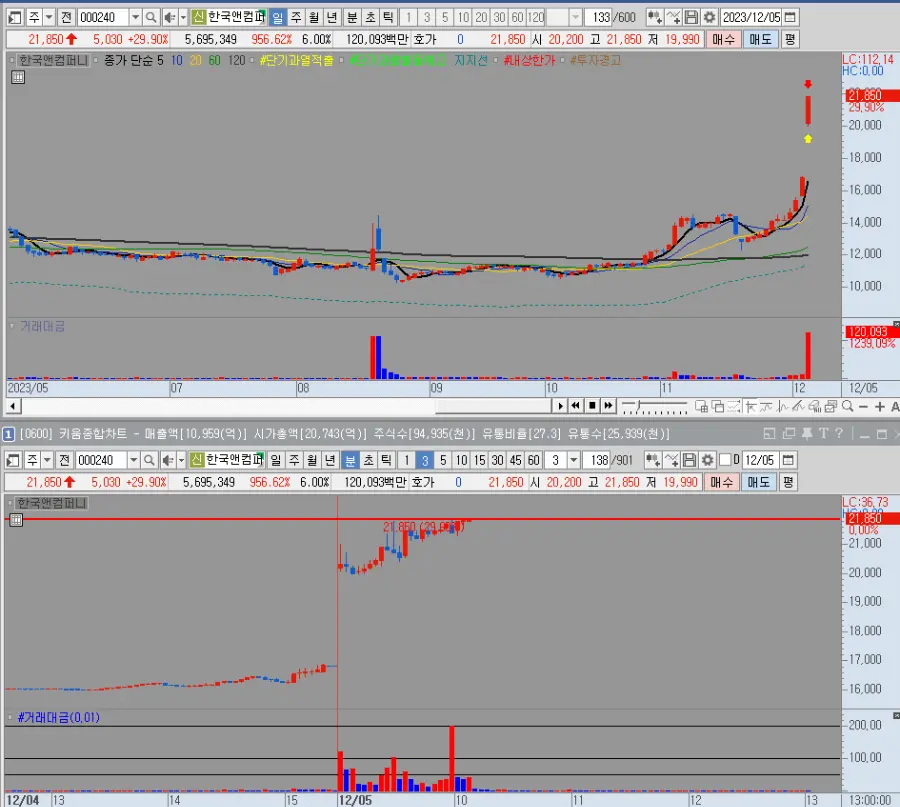Expand stock code 000240 dropdown bottom chart
The height and width of the screenshot is (807, 900).
tap(134, 460)
